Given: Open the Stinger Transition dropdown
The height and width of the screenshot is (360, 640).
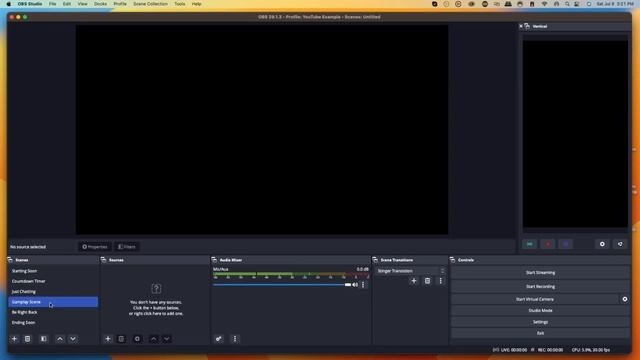Looking at the screenshot, I should [410, 271].
